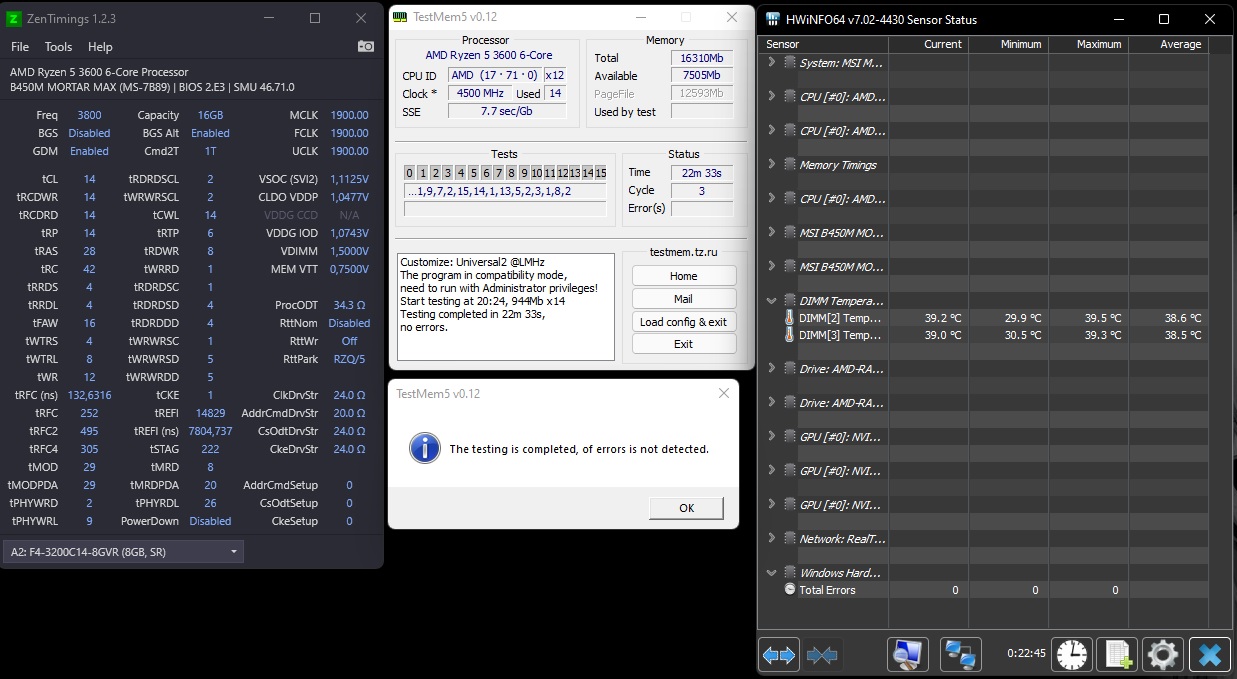Click the DIMM[2] average value 38.6 °C

pos(1182,318)
